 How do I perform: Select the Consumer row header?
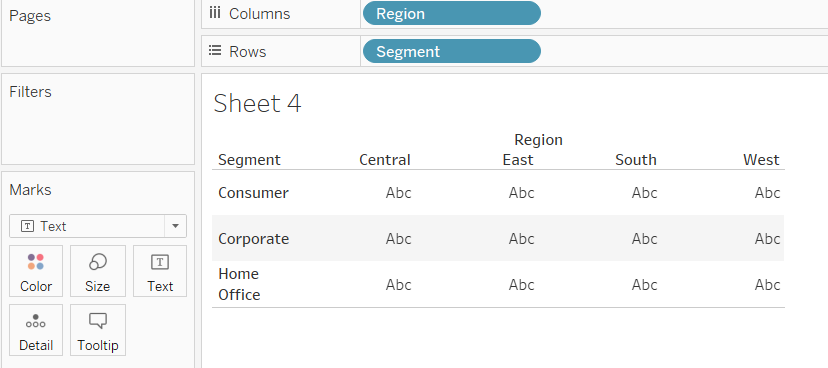253,193
